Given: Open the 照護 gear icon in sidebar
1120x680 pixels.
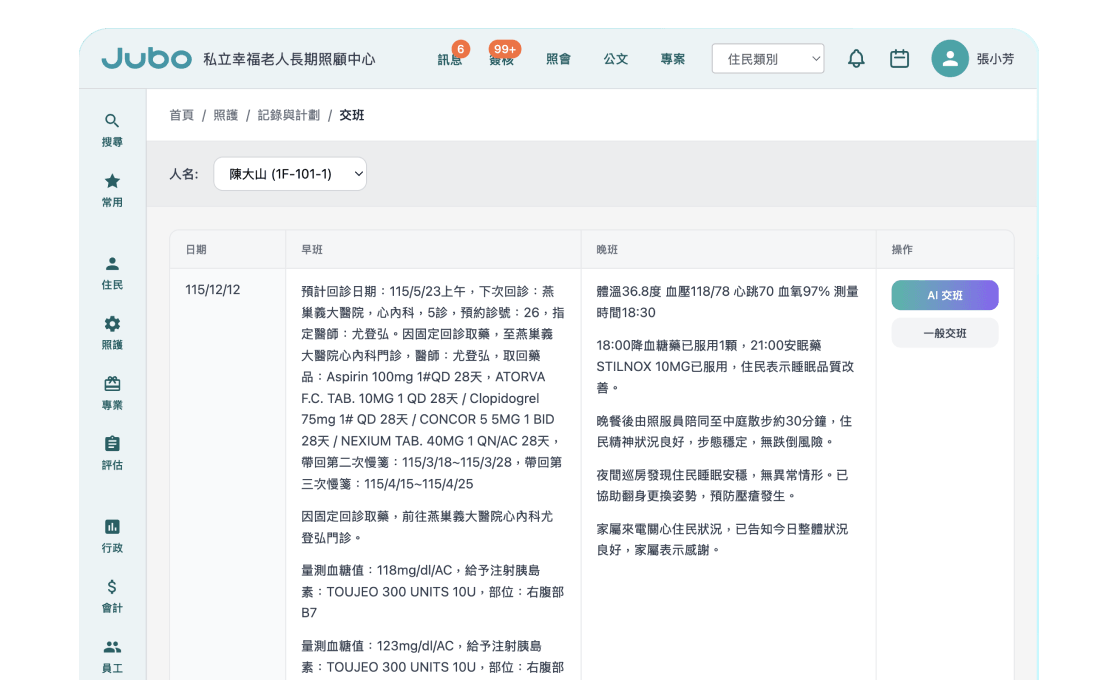Looking at the screenshot, I should click(112, 324).
